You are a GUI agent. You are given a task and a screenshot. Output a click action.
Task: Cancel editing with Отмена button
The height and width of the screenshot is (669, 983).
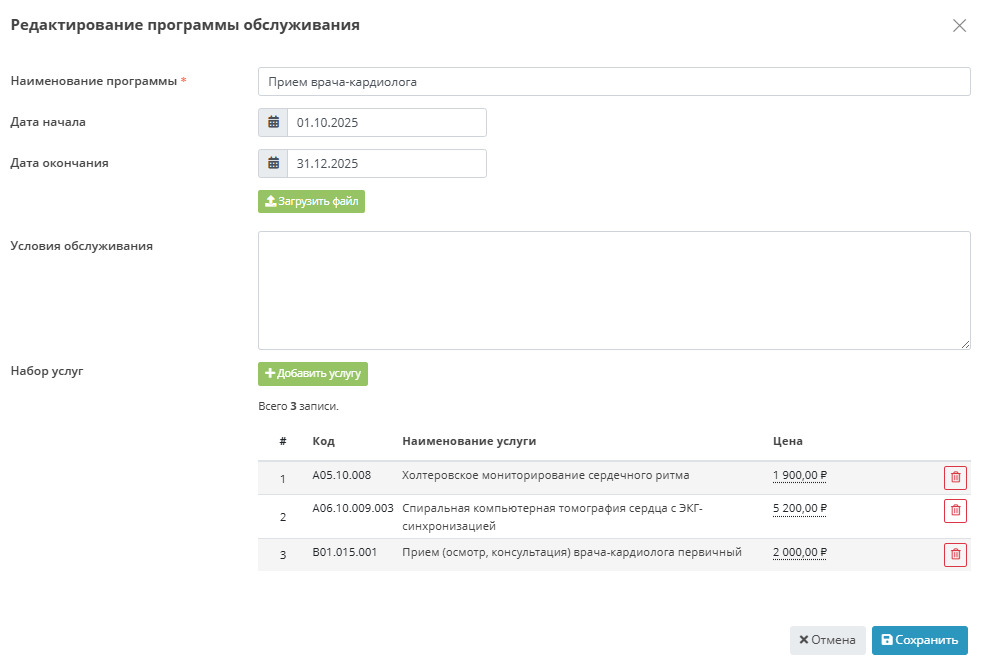(x=827, y=640)
